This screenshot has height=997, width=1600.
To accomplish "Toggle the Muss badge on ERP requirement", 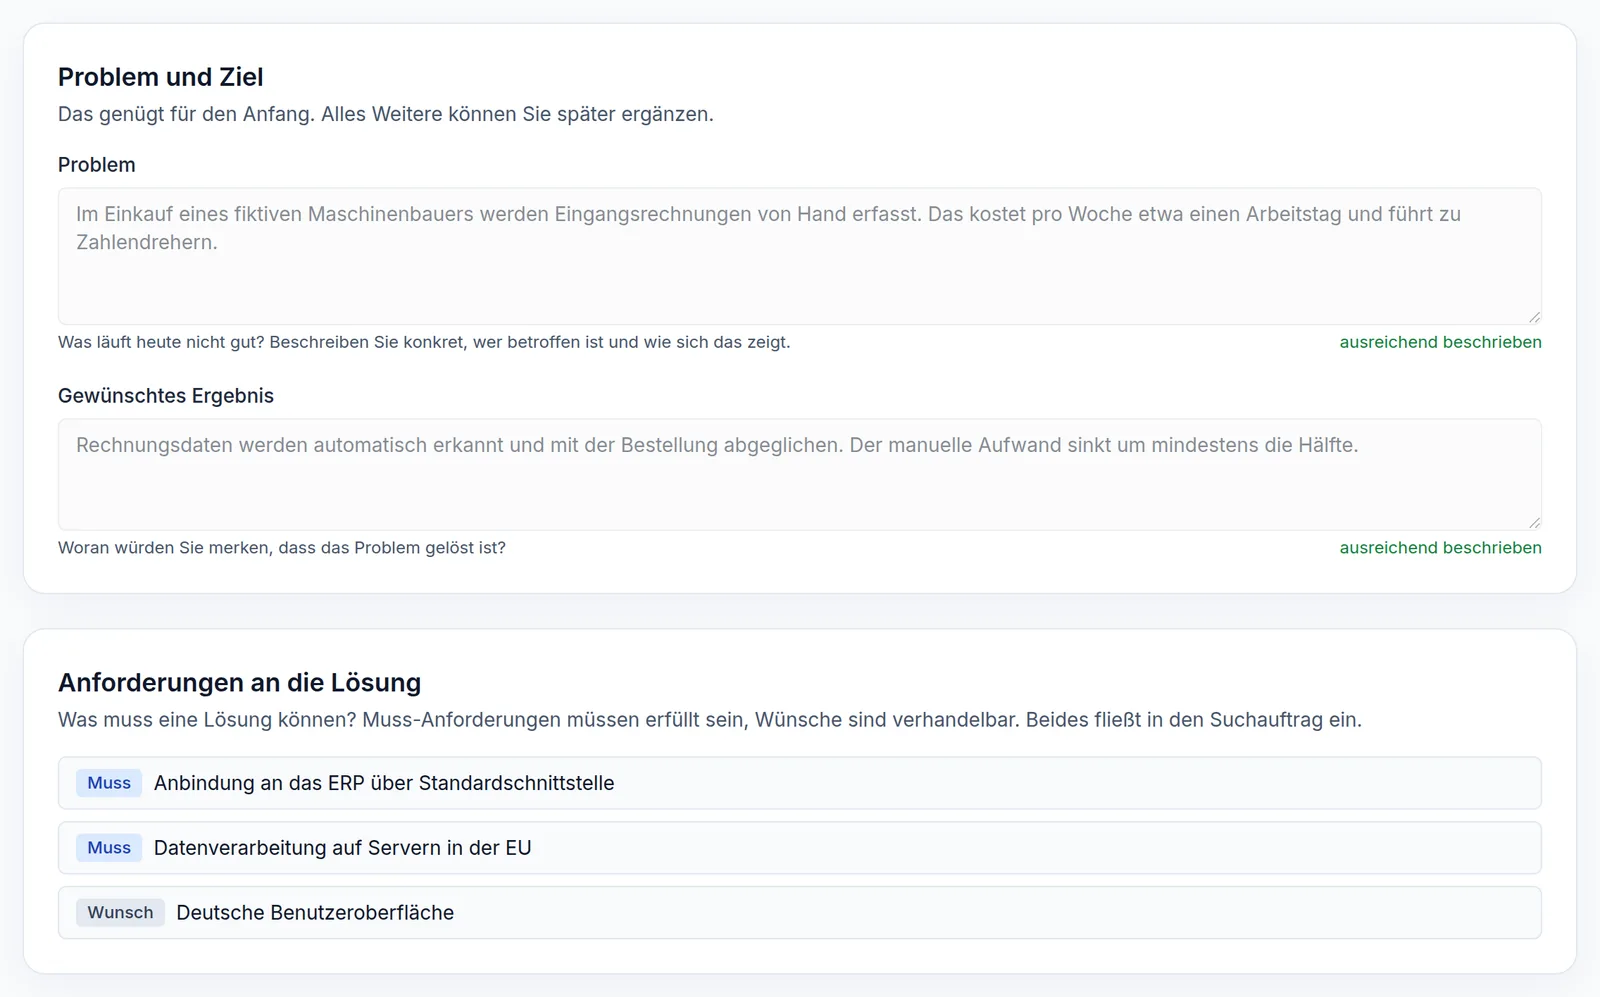I will pos(109,783).
